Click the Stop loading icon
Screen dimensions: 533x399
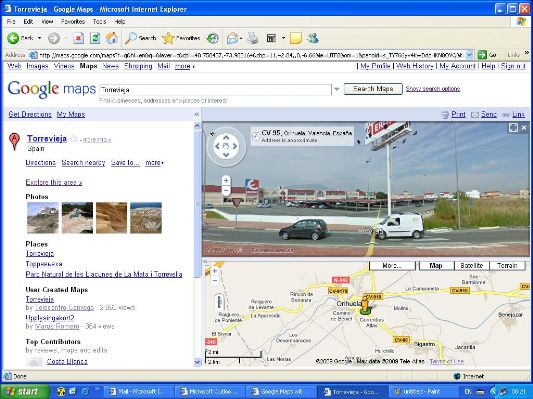(x=79, y=38)
